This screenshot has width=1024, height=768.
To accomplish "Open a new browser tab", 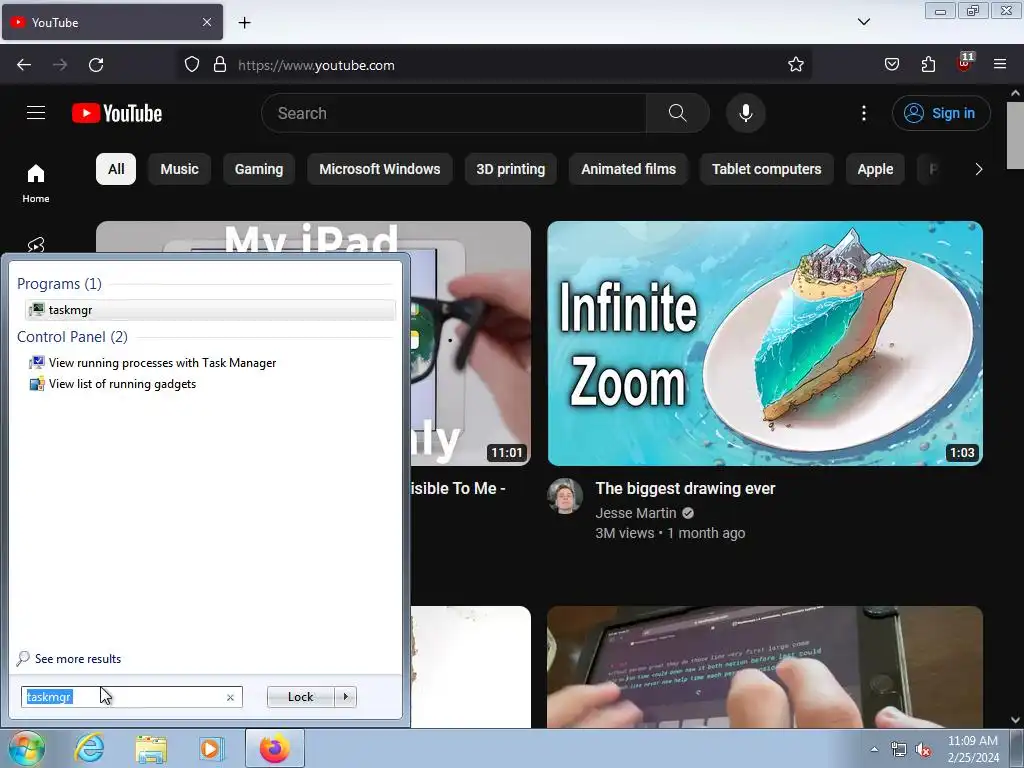I will [x=244, y=22].
